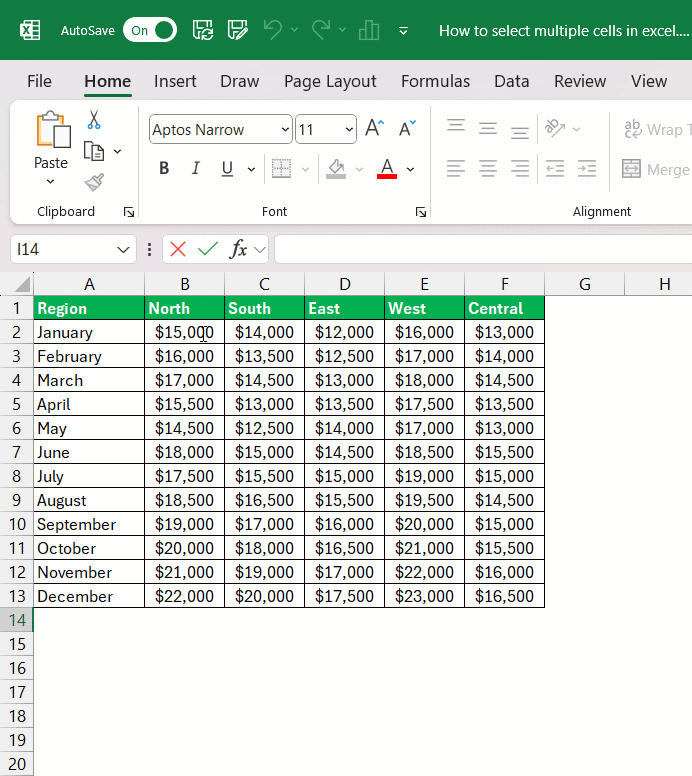Open the Copy options dropdown
Viewport: 692px width, 776px height.
(x=117, y=151)
